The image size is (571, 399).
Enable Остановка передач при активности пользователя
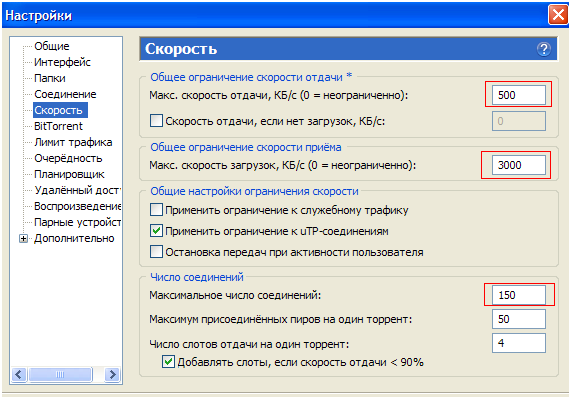click(x=156, y=252)
